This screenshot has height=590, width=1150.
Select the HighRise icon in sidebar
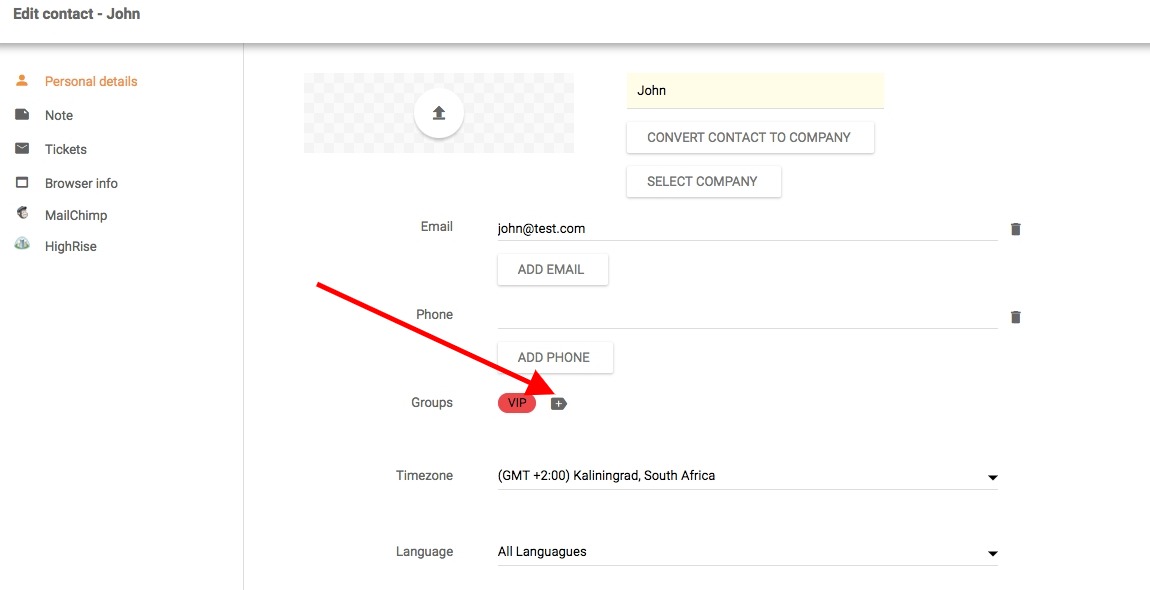tap(22, 244)
